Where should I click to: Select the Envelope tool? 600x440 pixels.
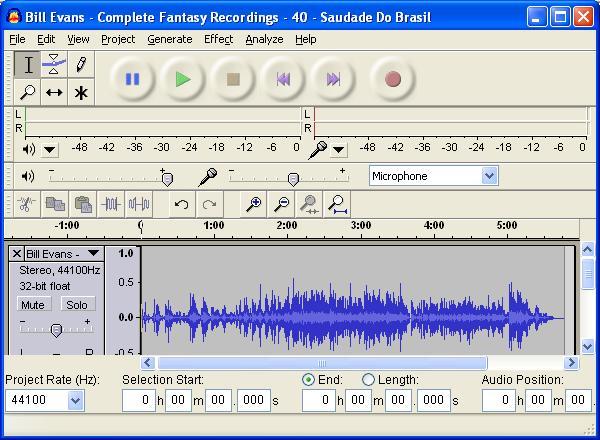(x=54, y=65)
